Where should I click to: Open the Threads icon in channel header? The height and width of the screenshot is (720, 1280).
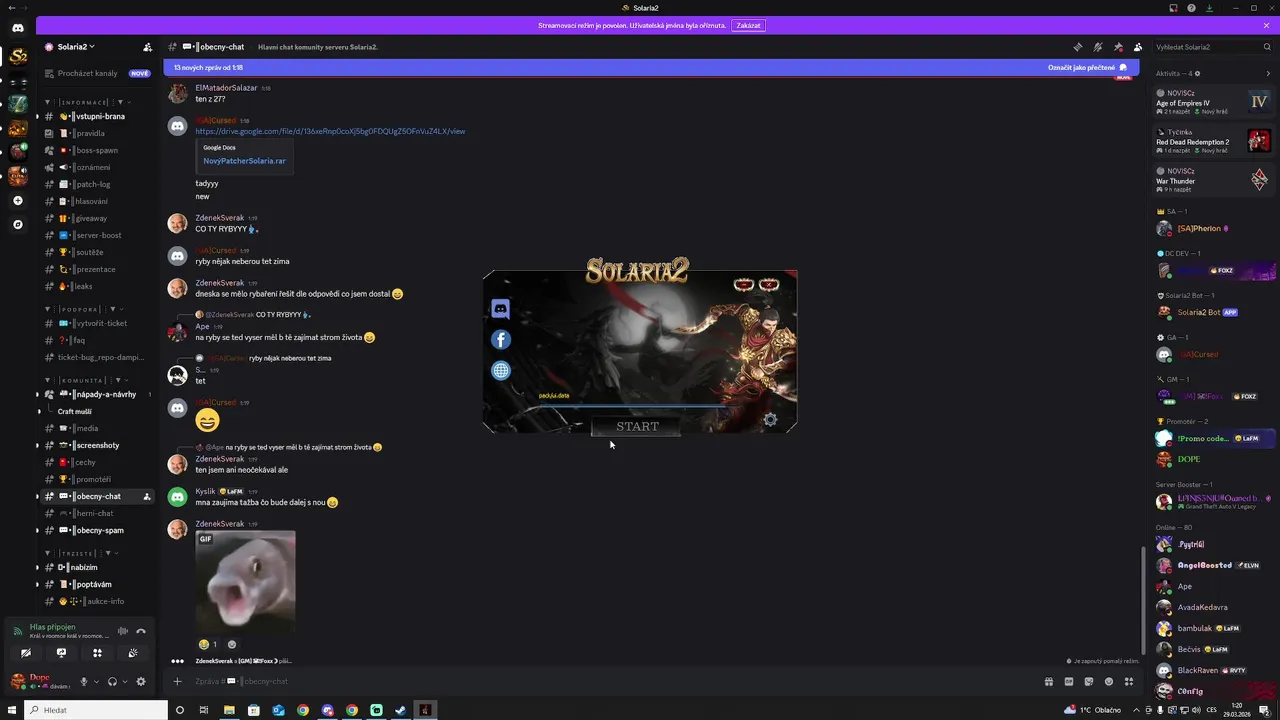coord(1077,47)
